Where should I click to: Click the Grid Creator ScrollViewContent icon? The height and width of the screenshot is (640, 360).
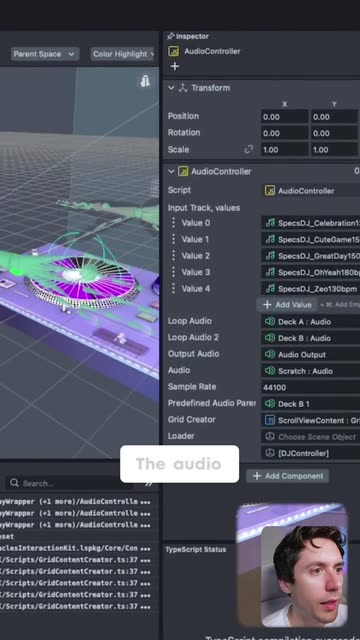click(270, 420)
